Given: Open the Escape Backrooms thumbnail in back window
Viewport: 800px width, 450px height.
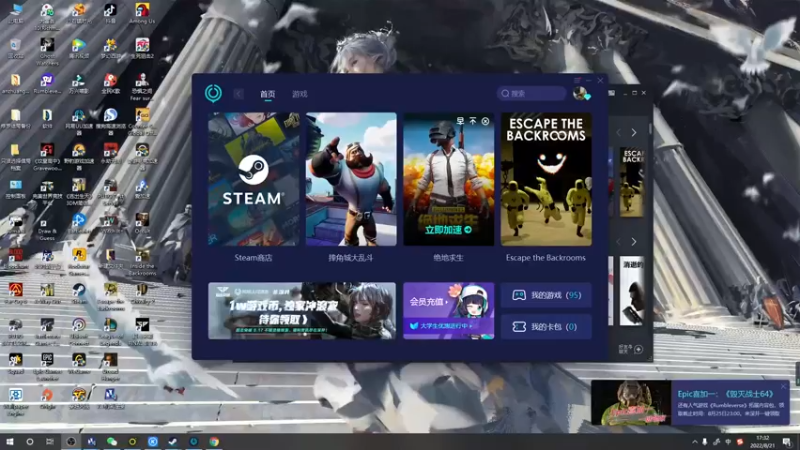Looking at the screenshot, I should pos(632,182).
